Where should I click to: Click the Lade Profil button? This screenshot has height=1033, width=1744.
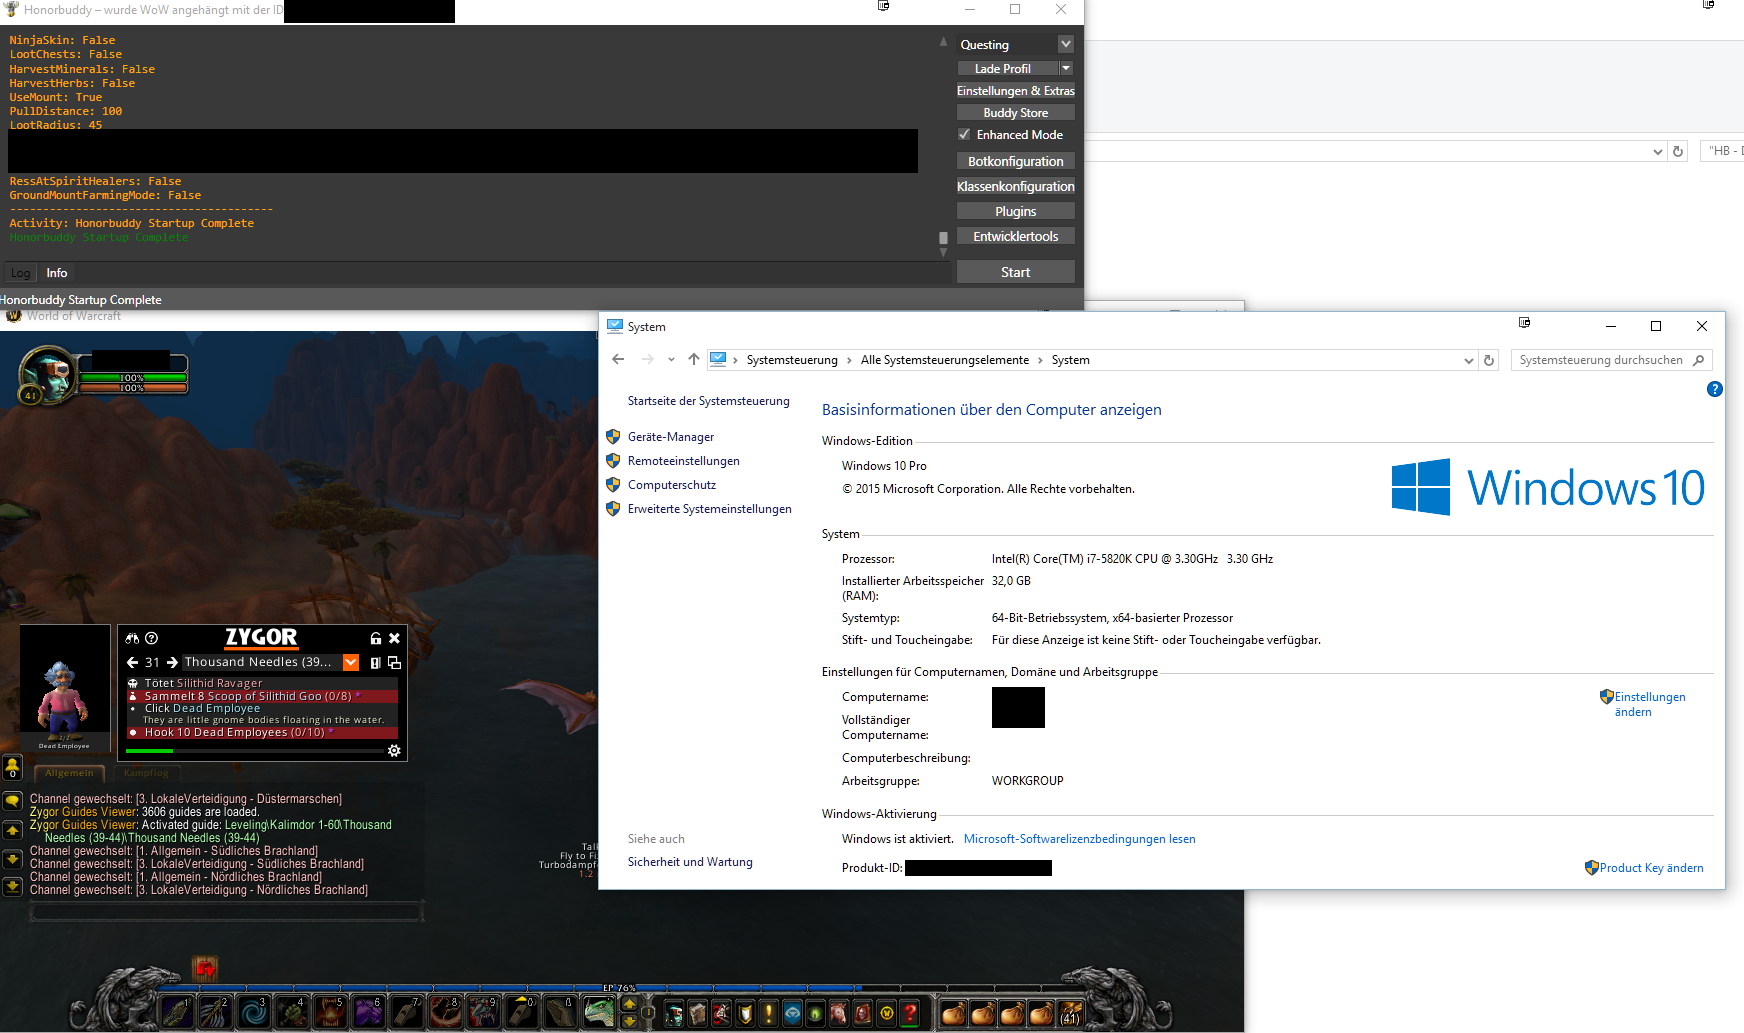tap(1007, 68)
